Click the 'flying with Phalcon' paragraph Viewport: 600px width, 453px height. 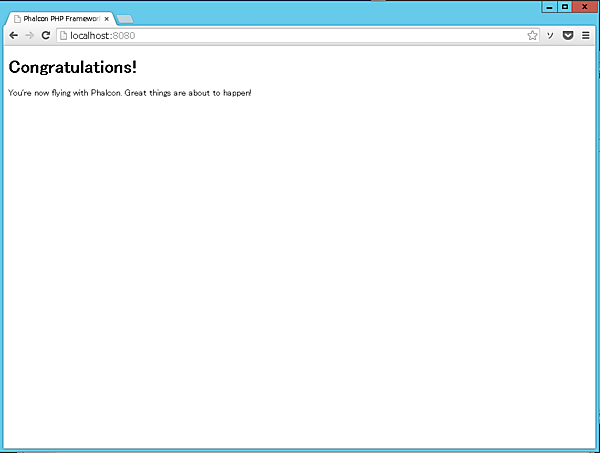tap(130, 93)
